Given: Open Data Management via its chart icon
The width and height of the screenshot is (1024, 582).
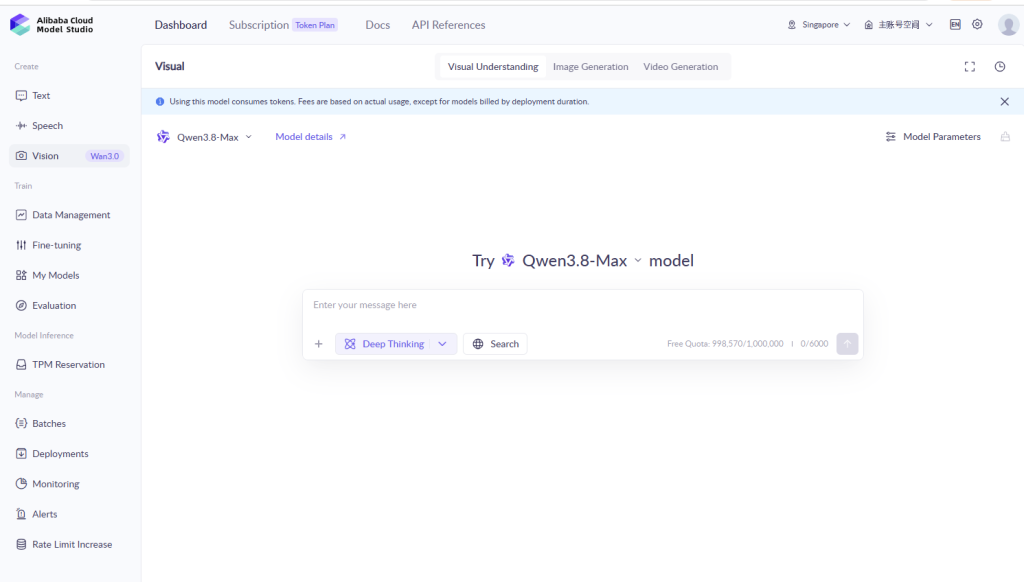Looking at the screenshot, I should [21, 215].
